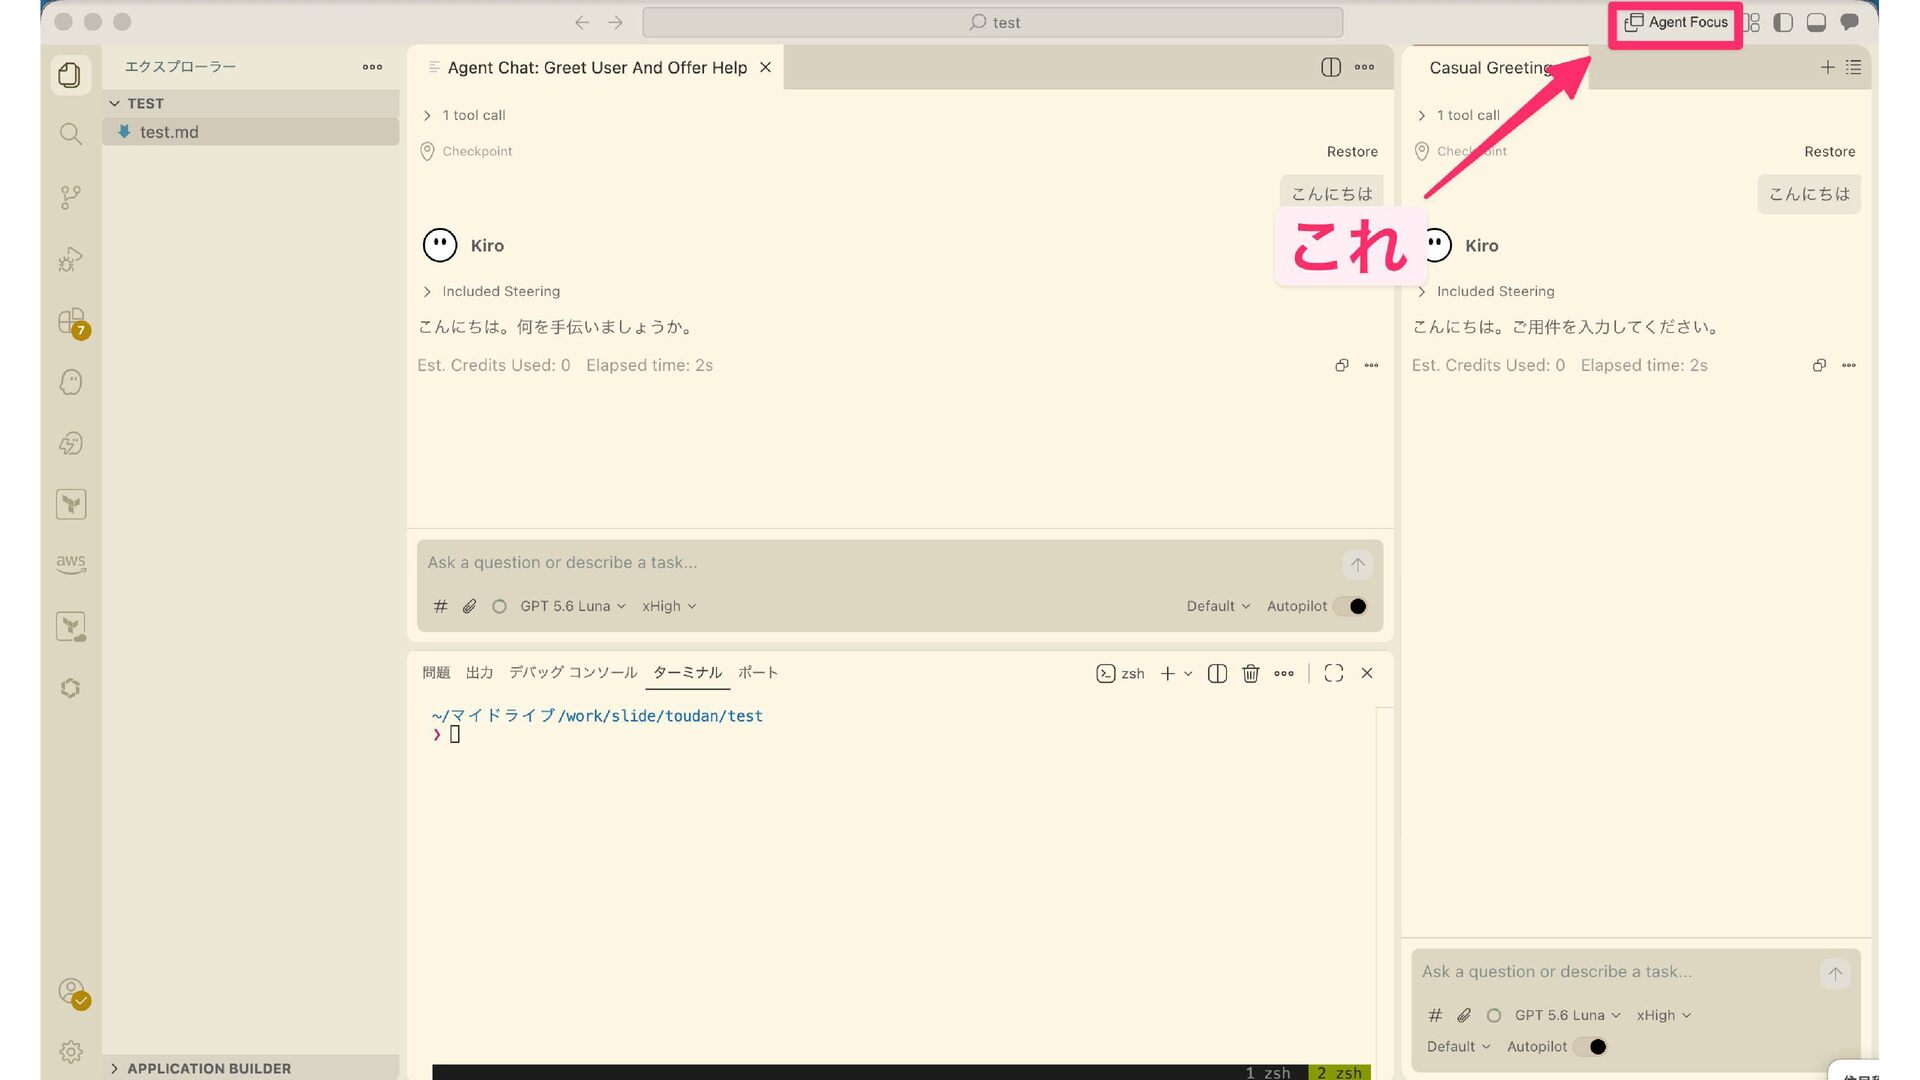Image resolution: width=1920 pixels, height=1080 pixels.
Task: Switch to the デバッグ コンソール tab
Action: click(573, 673)
